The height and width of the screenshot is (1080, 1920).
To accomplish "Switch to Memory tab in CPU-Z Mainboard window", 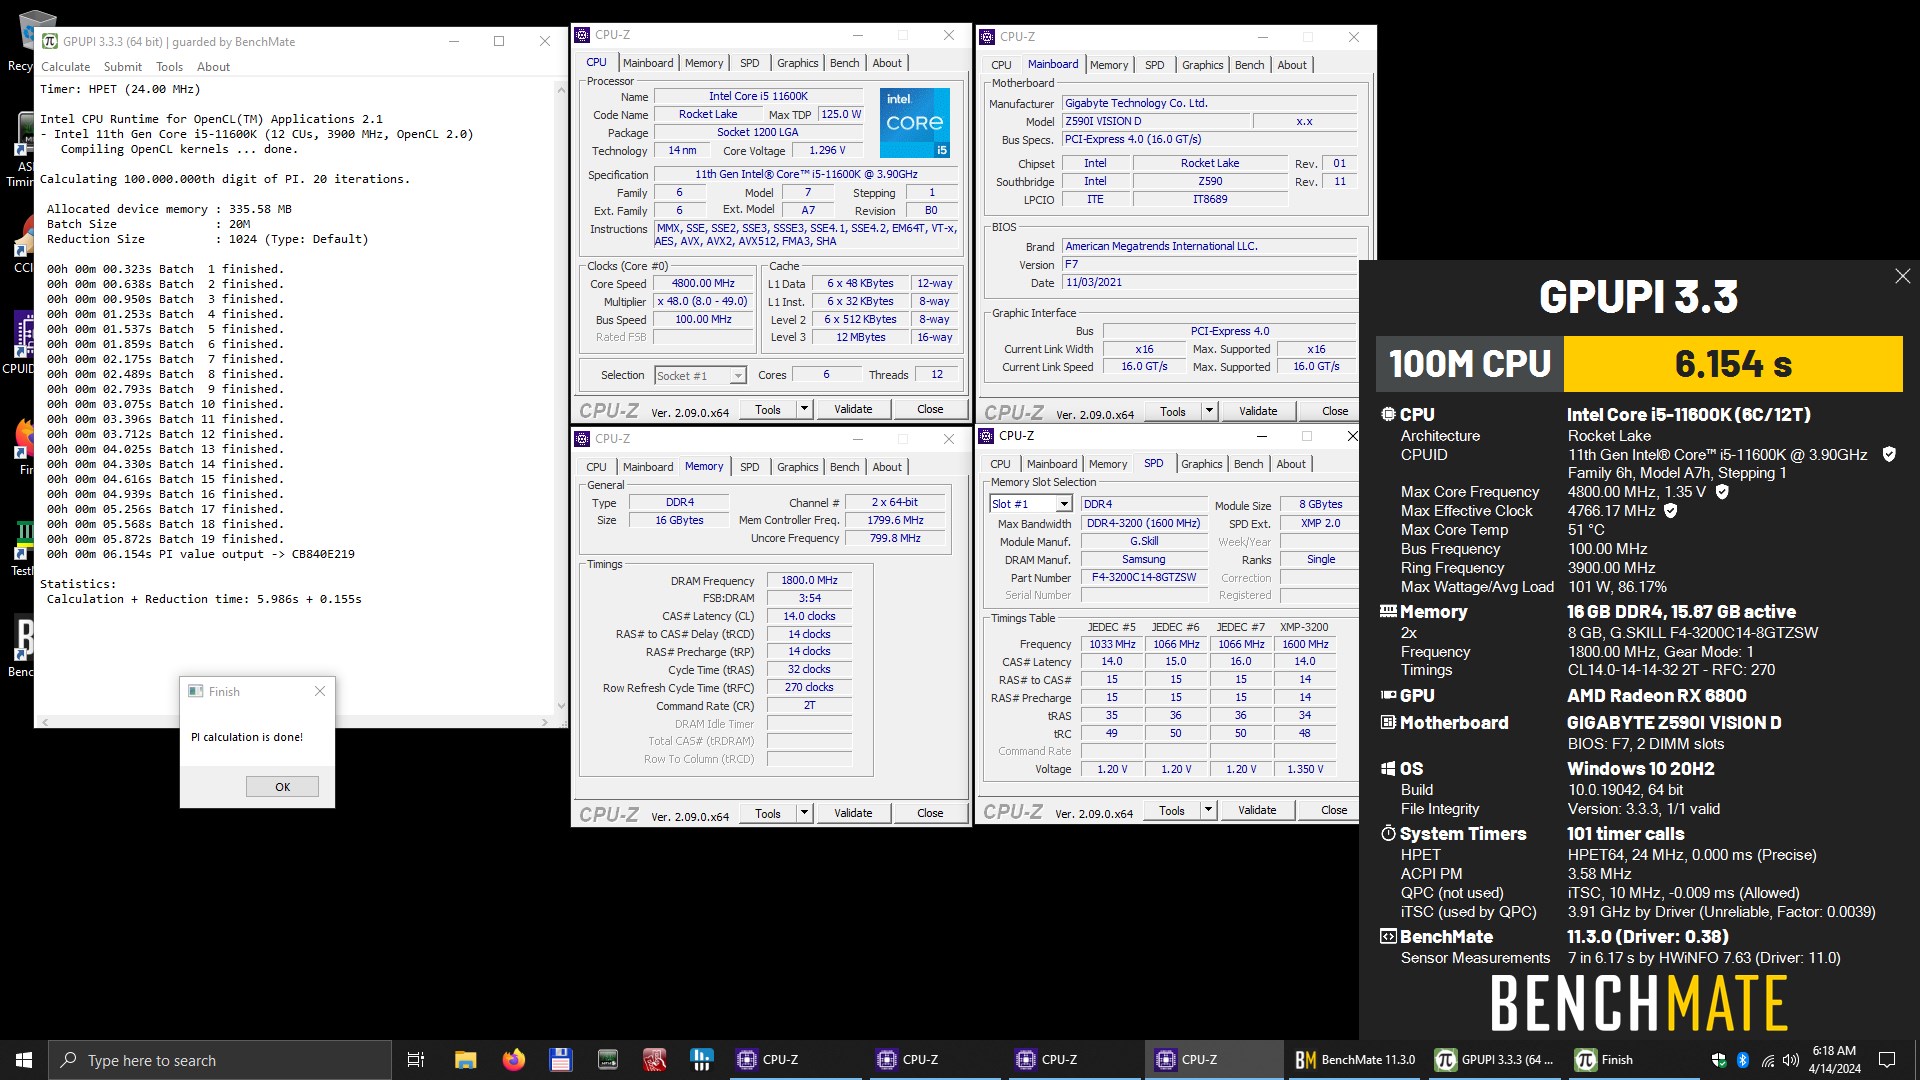I will pos(1109,65).
